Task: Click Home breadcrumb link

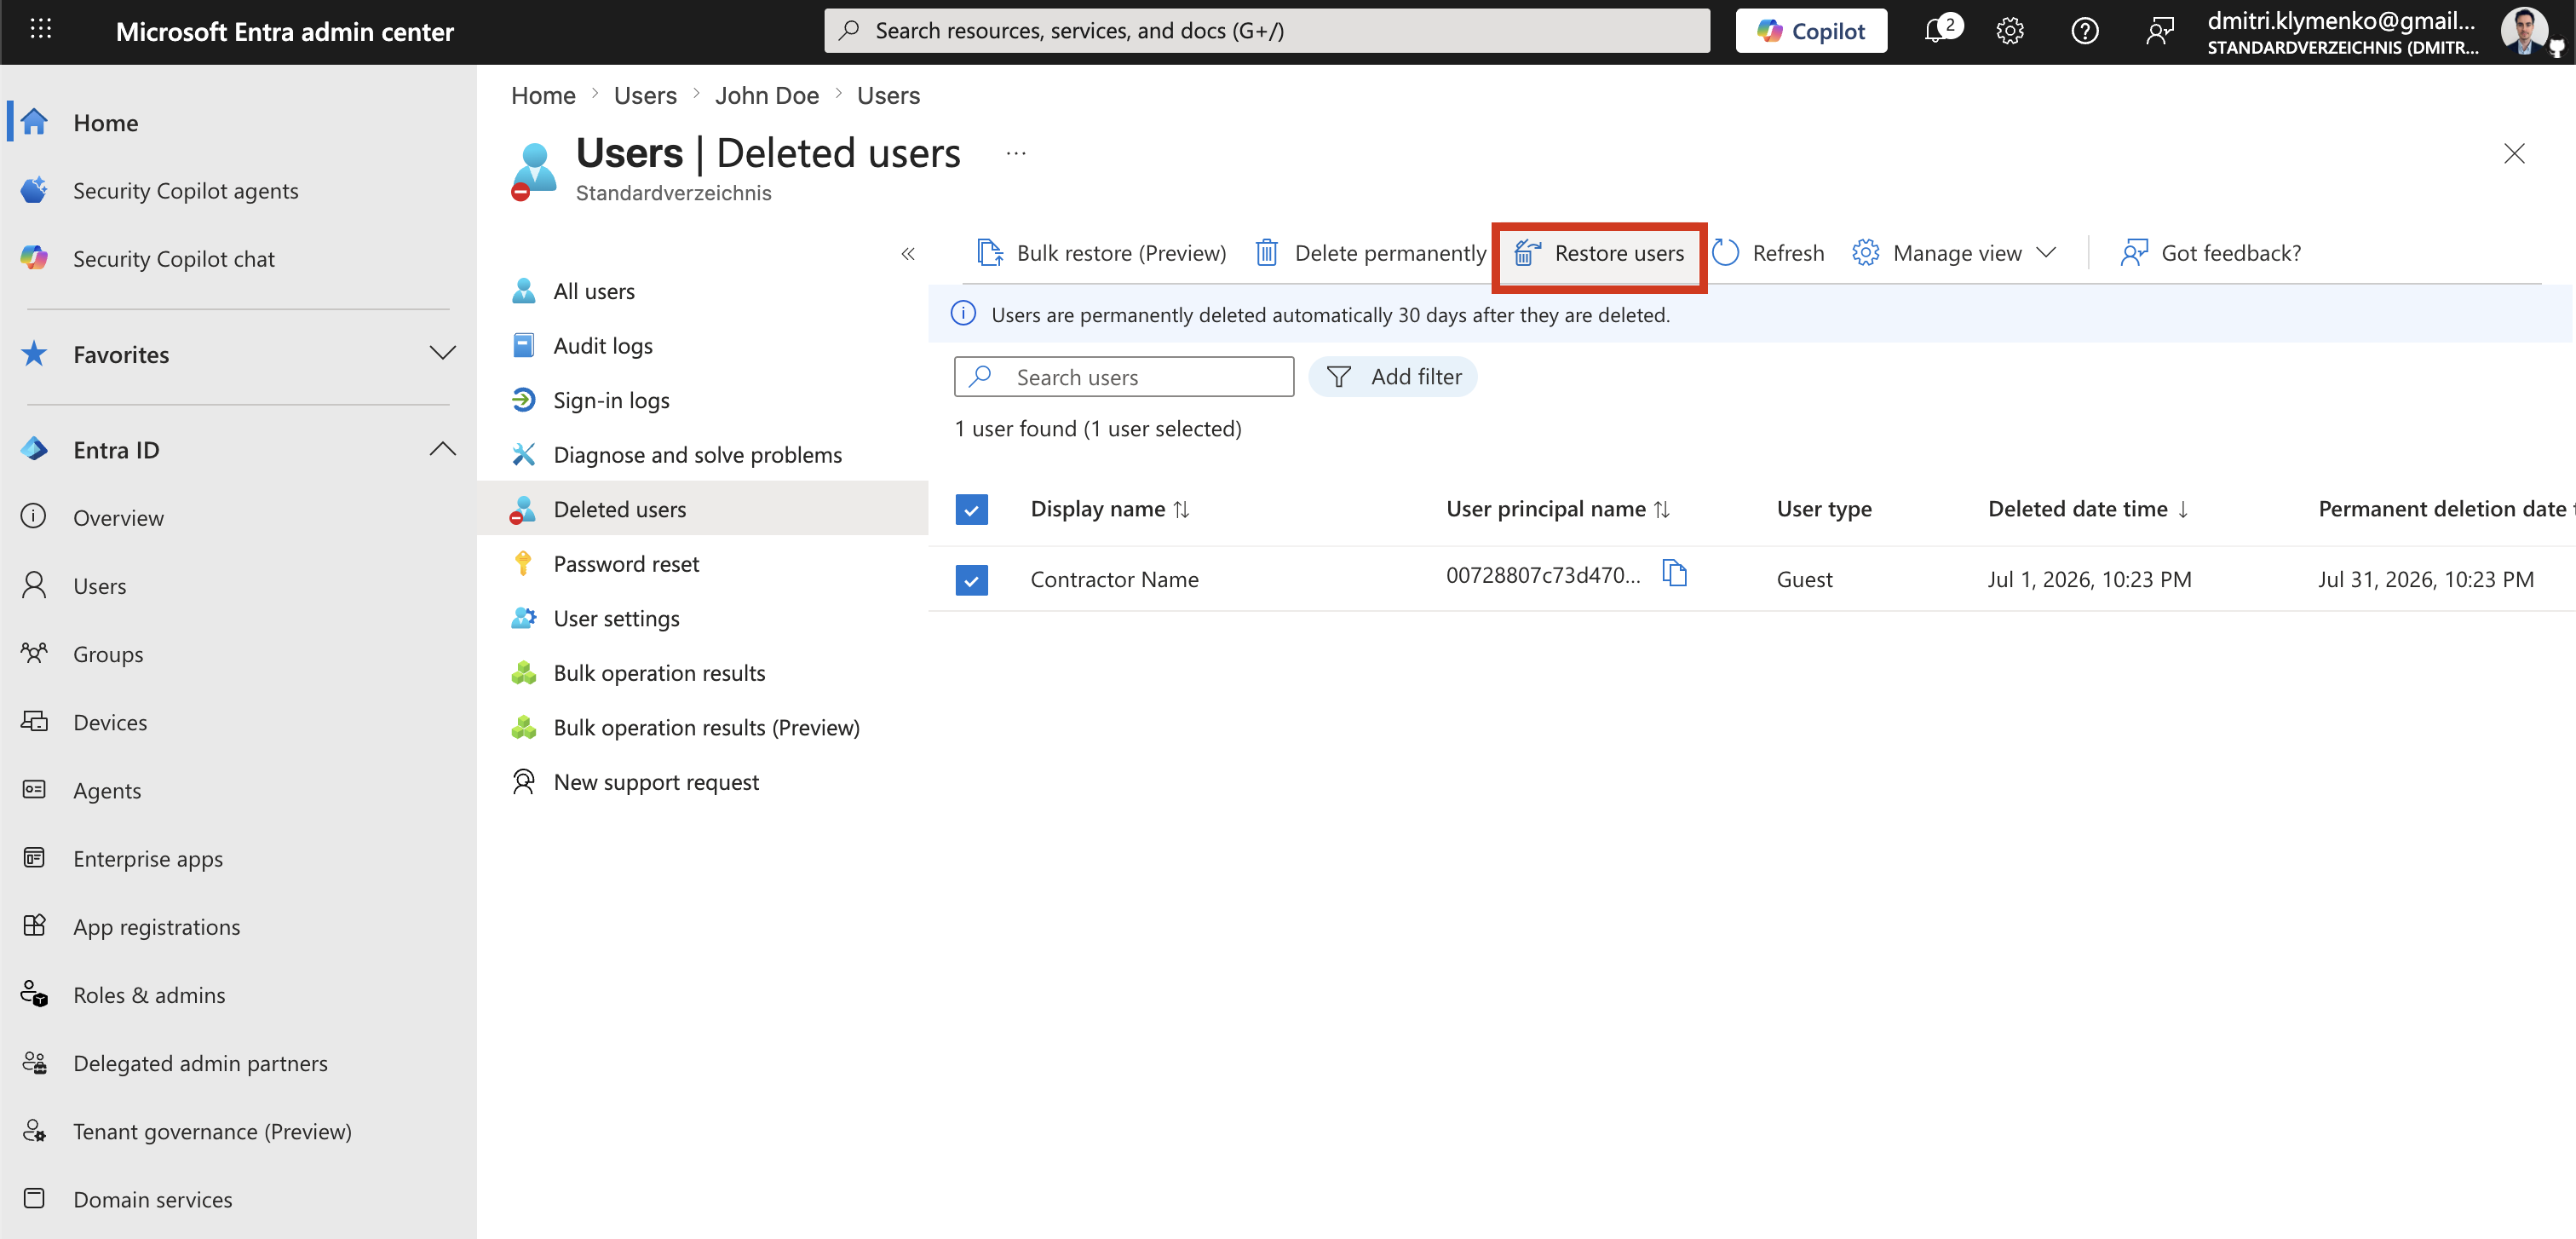Action: [x=543, y=95]
